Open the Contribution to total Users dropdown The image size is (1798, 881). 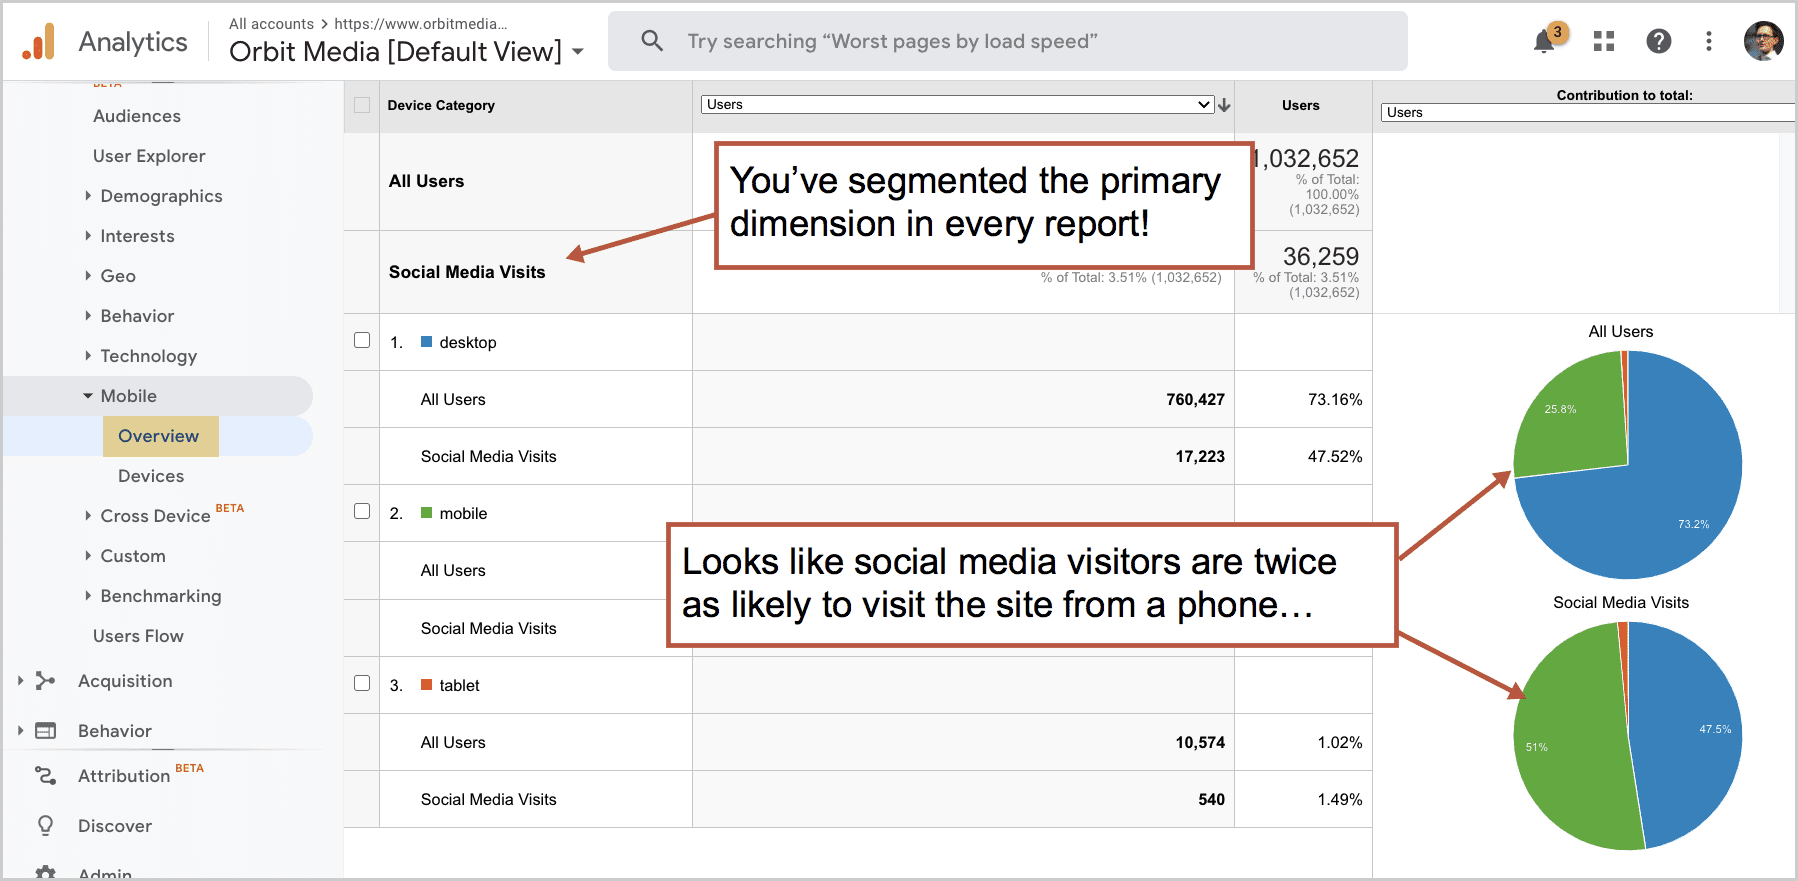tap(1588, 112)
